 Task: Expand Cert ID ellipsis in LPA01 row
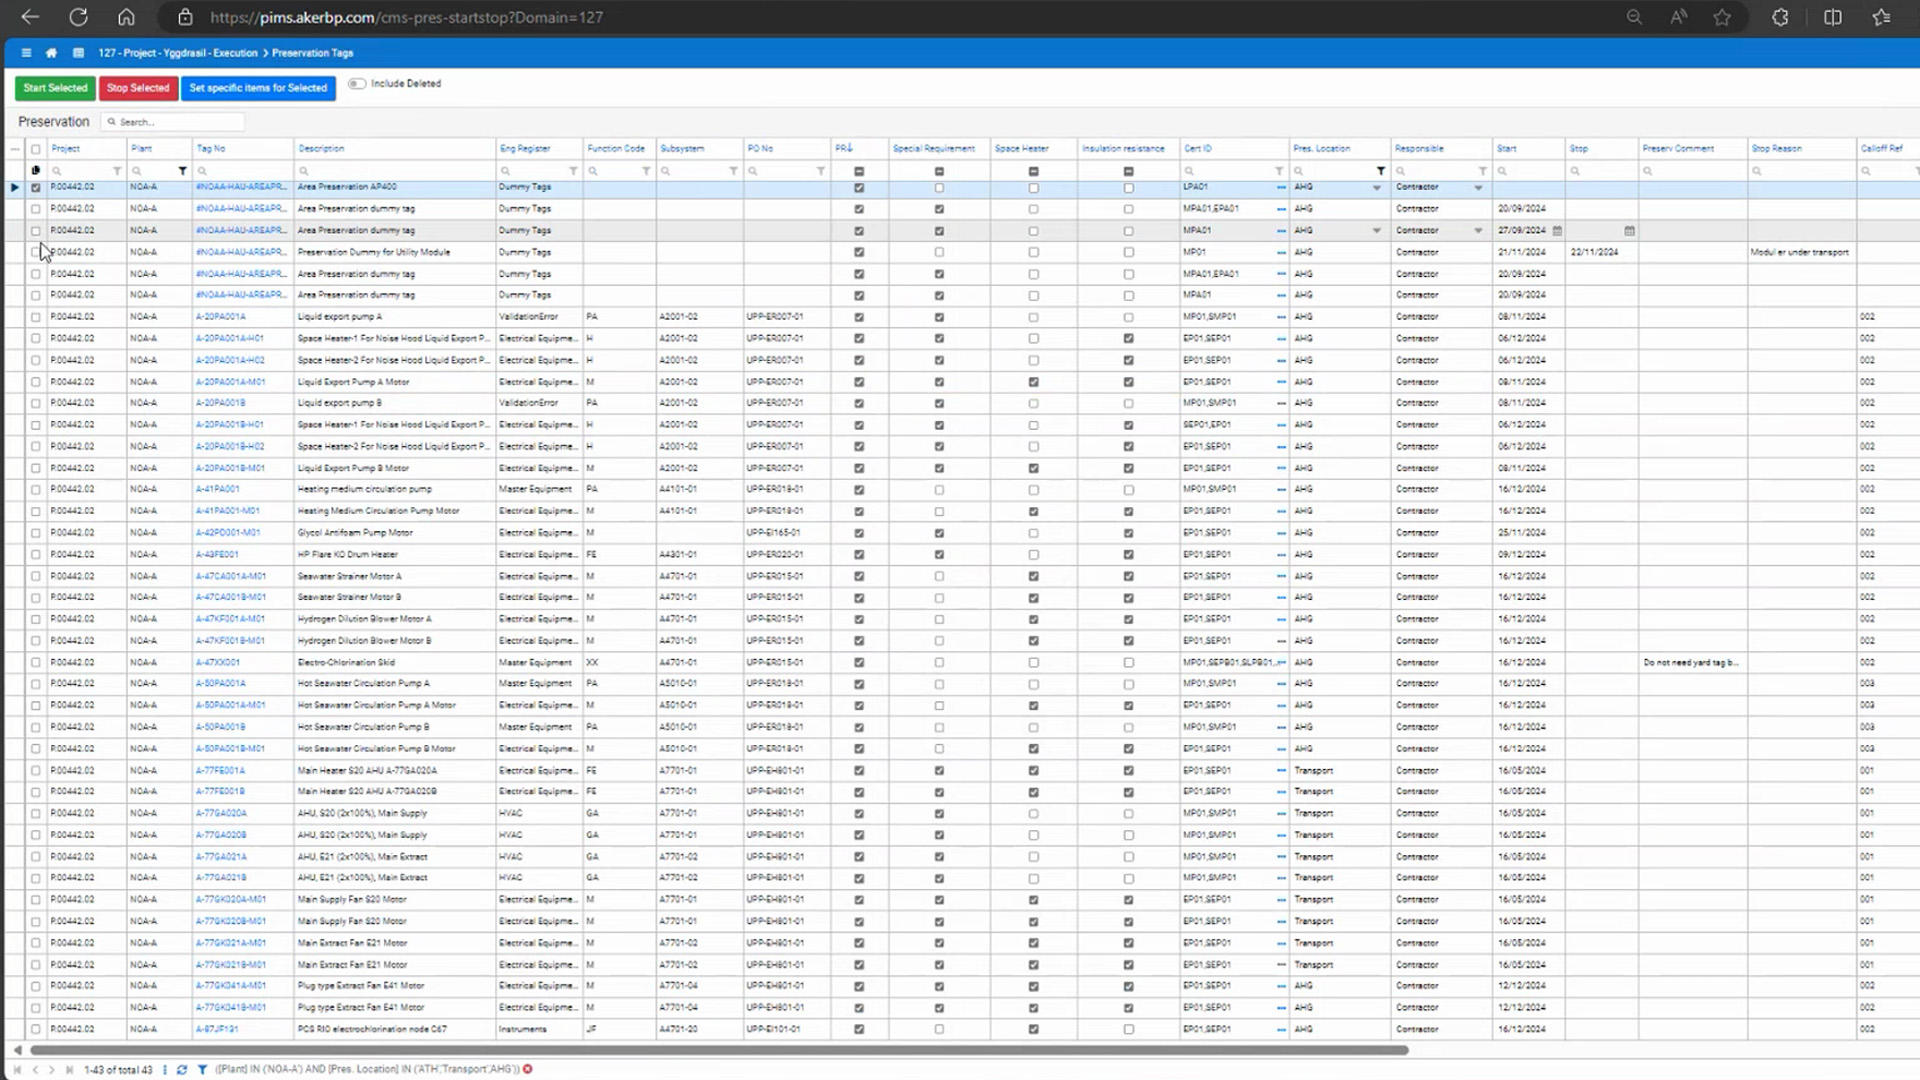pyautogui.click(x=1281, y=187)
